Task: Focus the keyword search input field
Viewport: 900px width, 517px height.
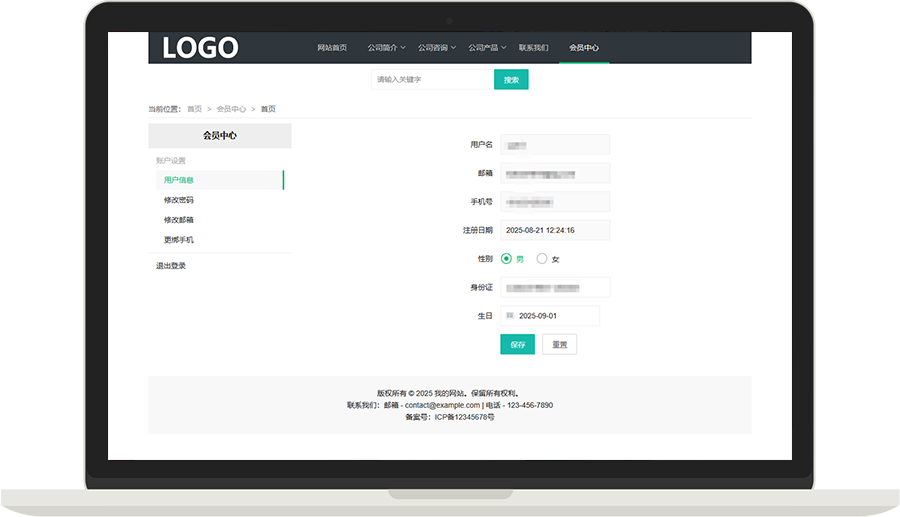Action: [x=432, y=80]
